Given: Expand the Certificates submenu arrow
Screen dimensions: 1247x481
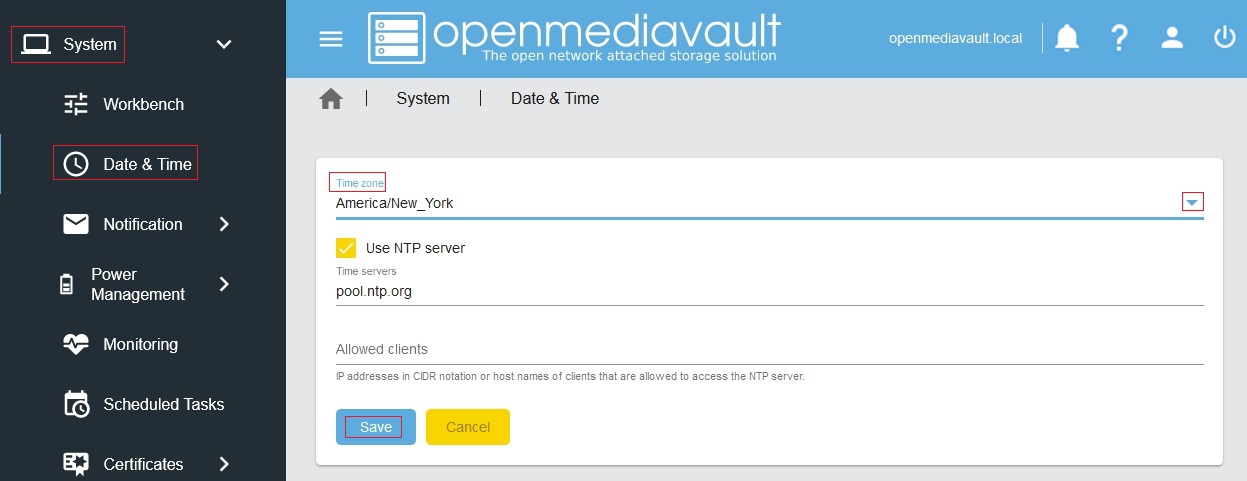Looking at the screenshot, I should point(224,464).
